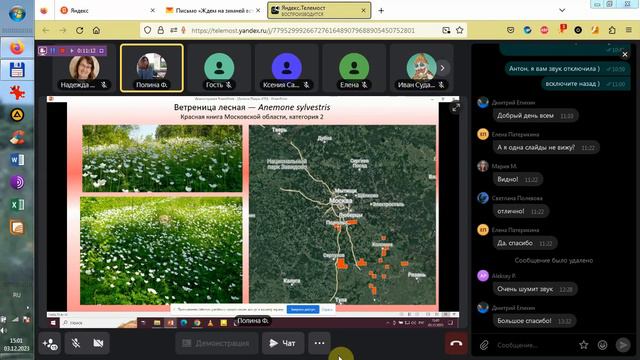Close the Яндекс.Телемост tab
This screenshot has height=360, width=640.
coord(363,11)
